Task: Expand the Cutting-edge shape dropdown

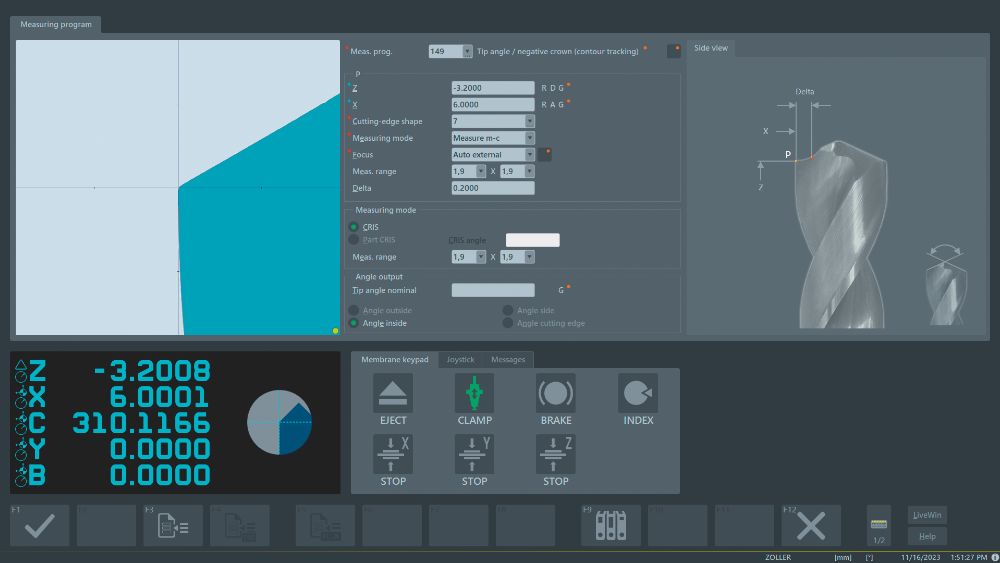Action: pos(529,121)
